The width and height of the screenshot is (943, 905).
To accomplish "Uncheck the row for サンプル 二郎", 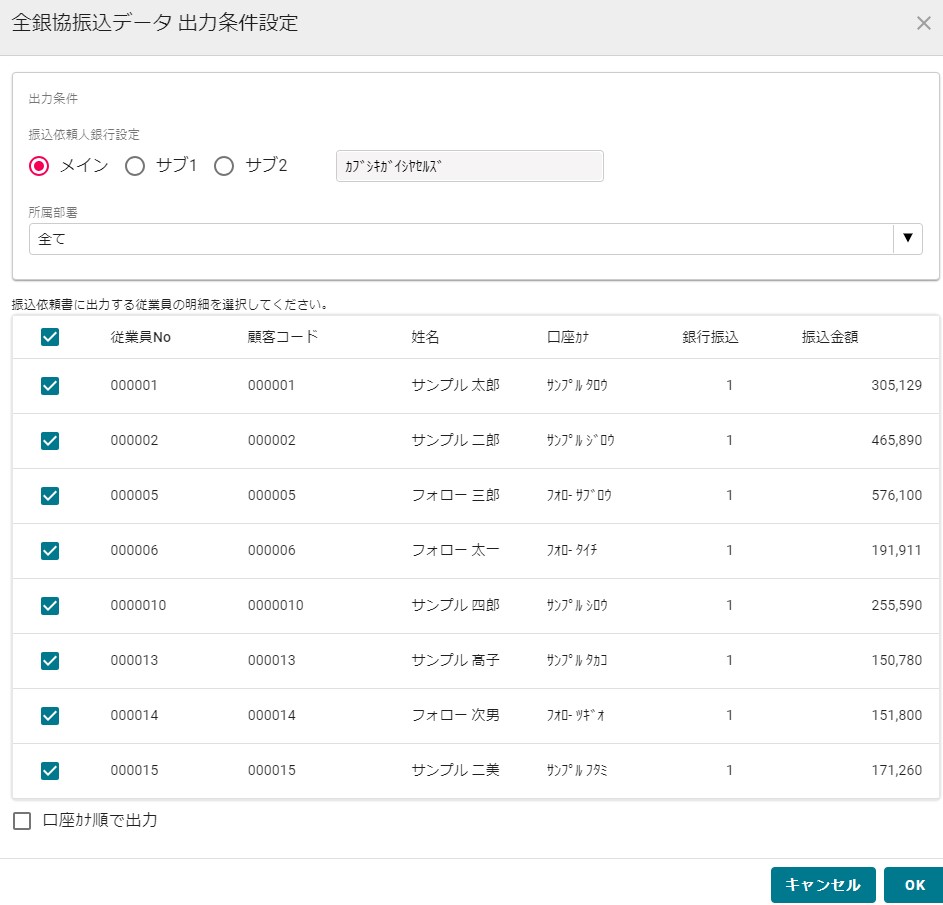I will pos(50,440).
